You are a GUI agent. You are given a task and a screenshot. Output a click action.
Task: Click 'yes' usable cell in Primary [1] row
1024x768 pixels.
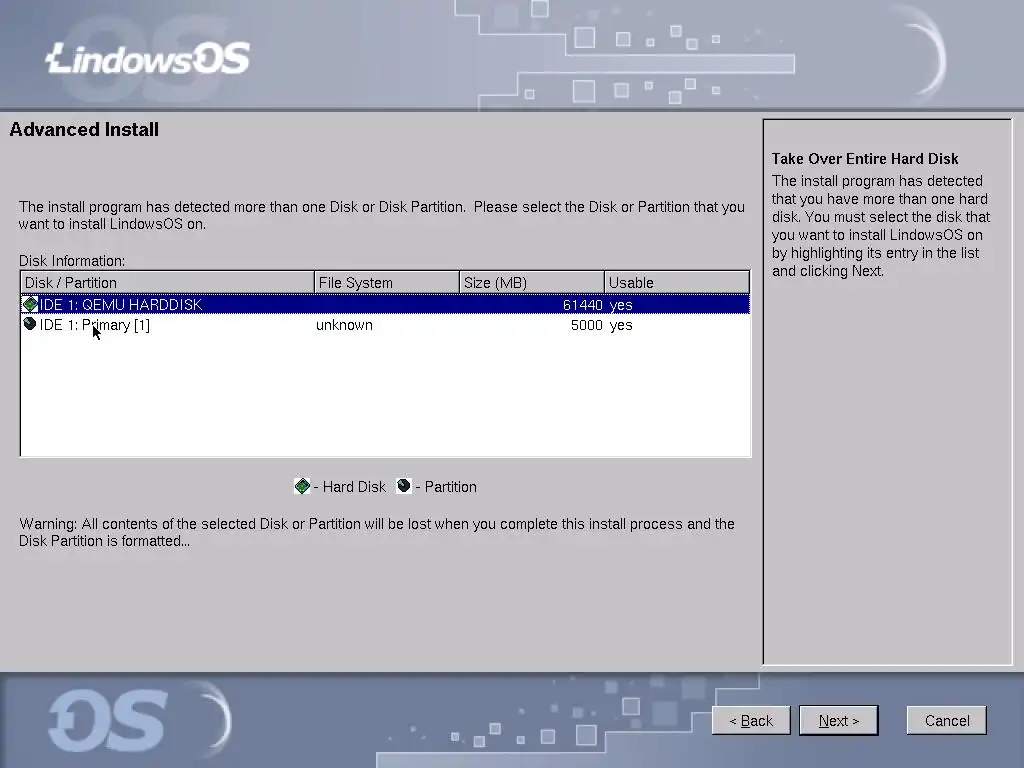[x=620, y=325]
